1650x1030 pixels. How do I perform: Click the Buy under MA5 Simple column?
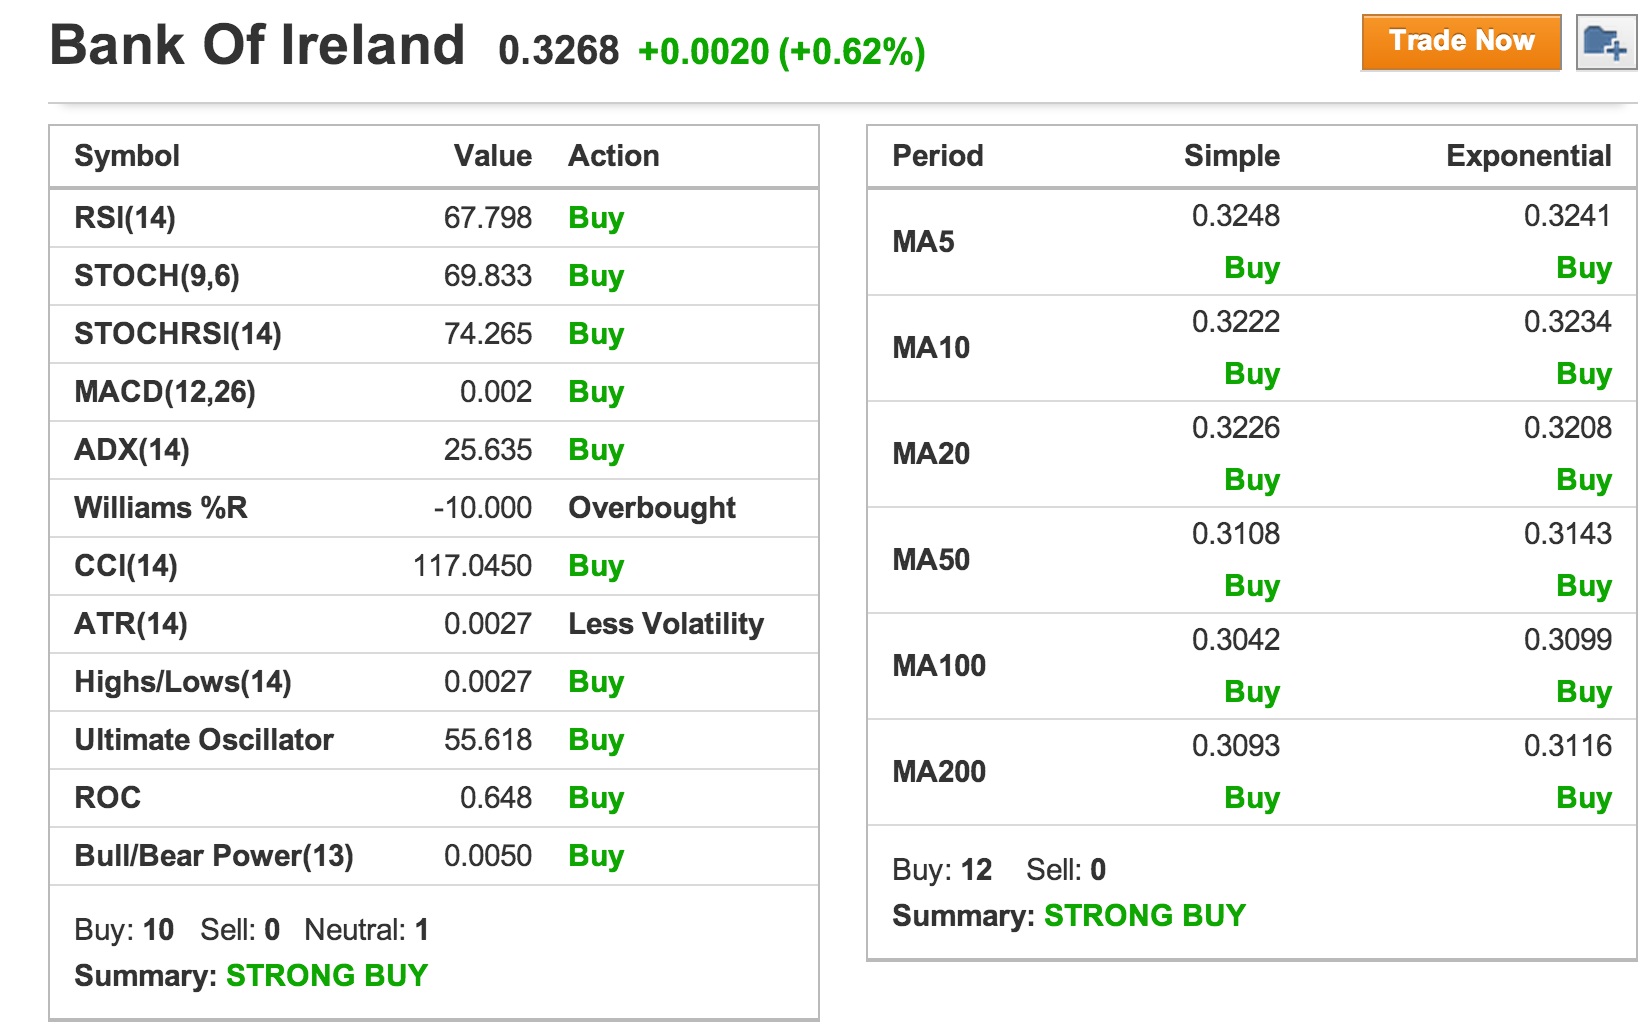click(1251, 267)
